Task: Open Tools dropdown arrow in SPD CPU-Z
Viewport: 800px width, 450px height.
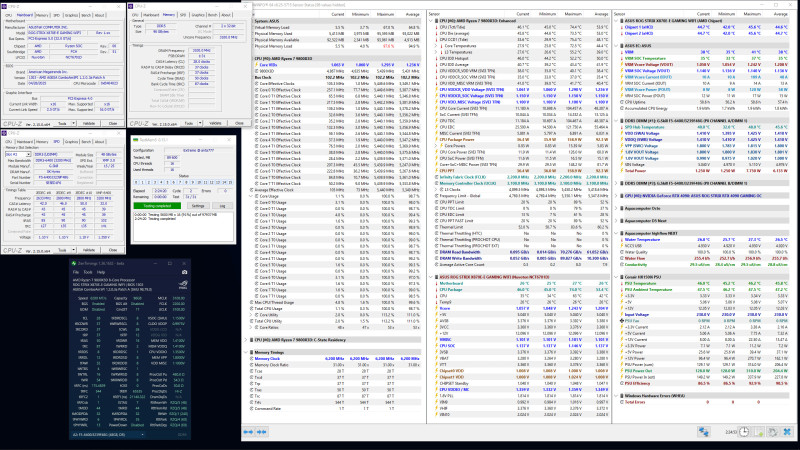Action: [73, 250]
